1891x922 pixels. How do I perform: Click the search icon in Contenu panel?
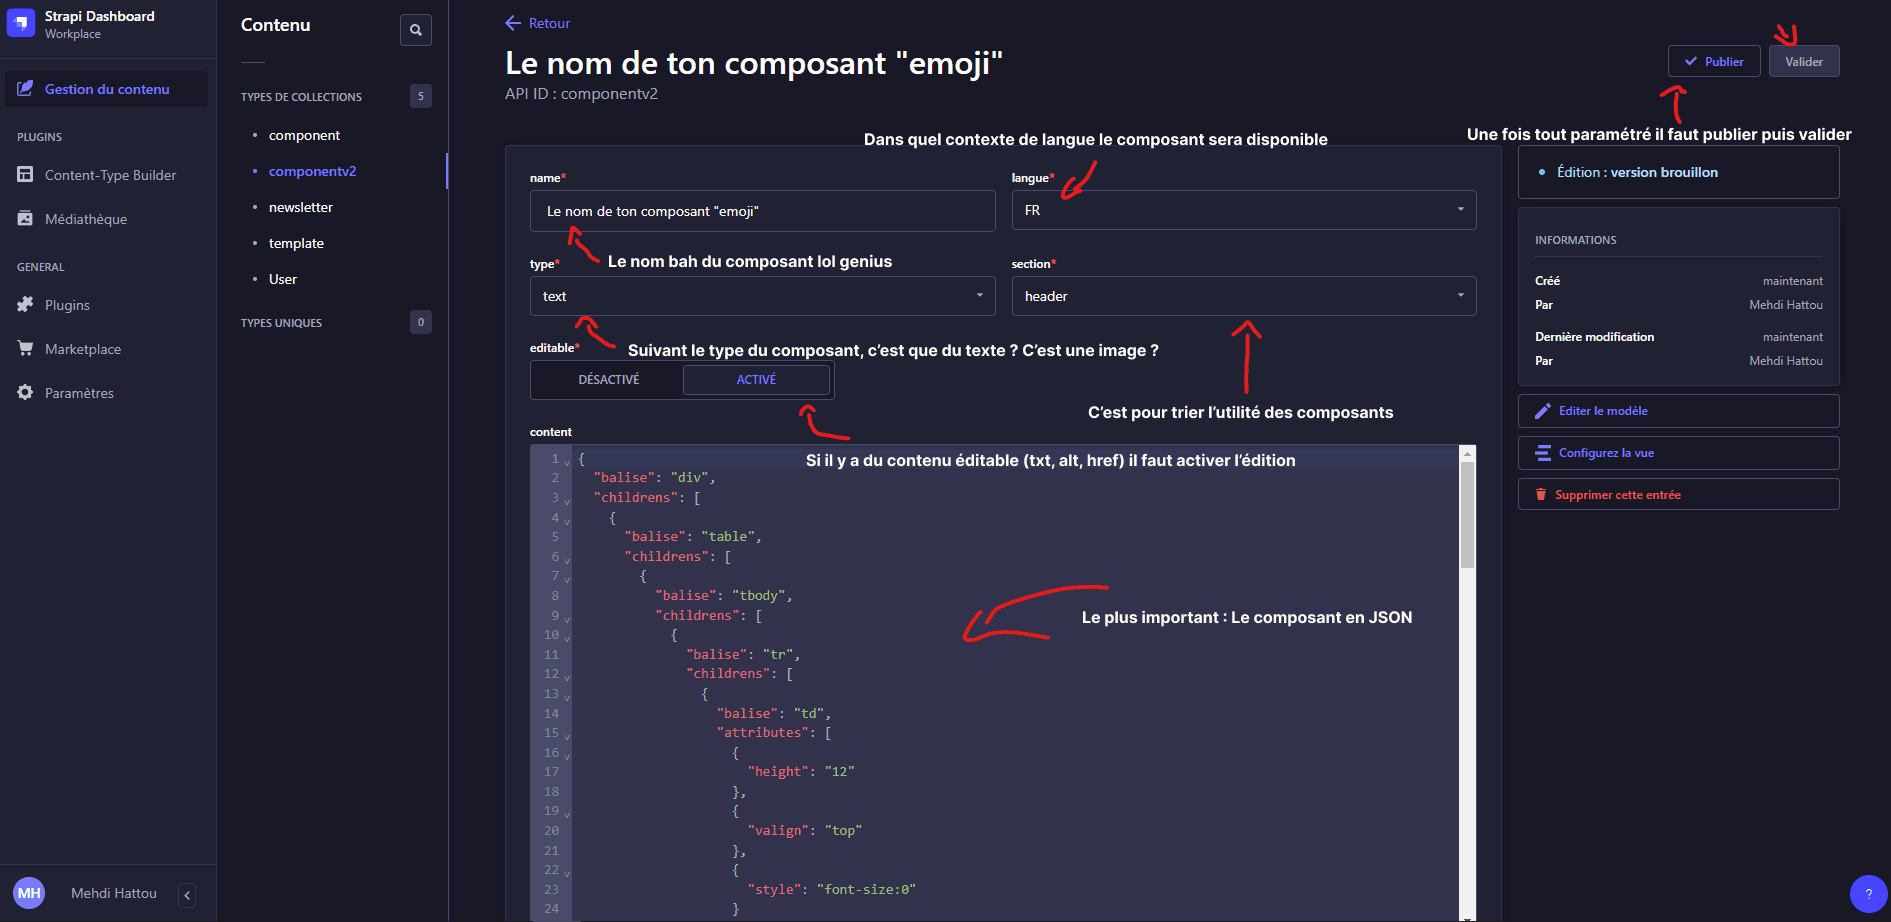coord(415,30)
